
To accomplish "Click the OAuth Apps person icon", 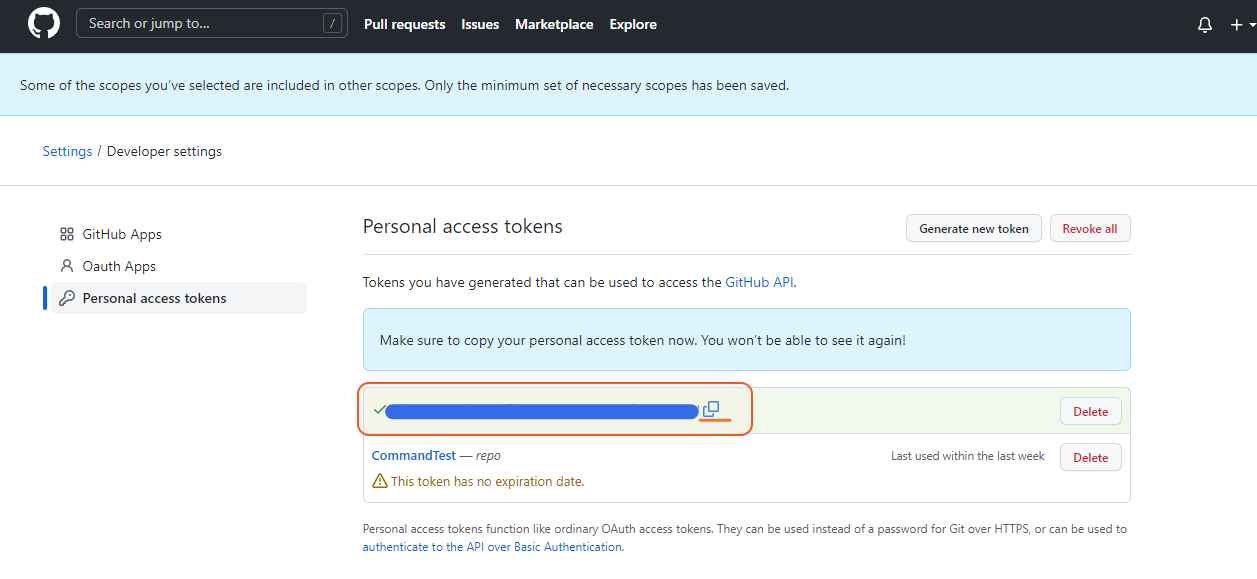I will tap(67, 266).
